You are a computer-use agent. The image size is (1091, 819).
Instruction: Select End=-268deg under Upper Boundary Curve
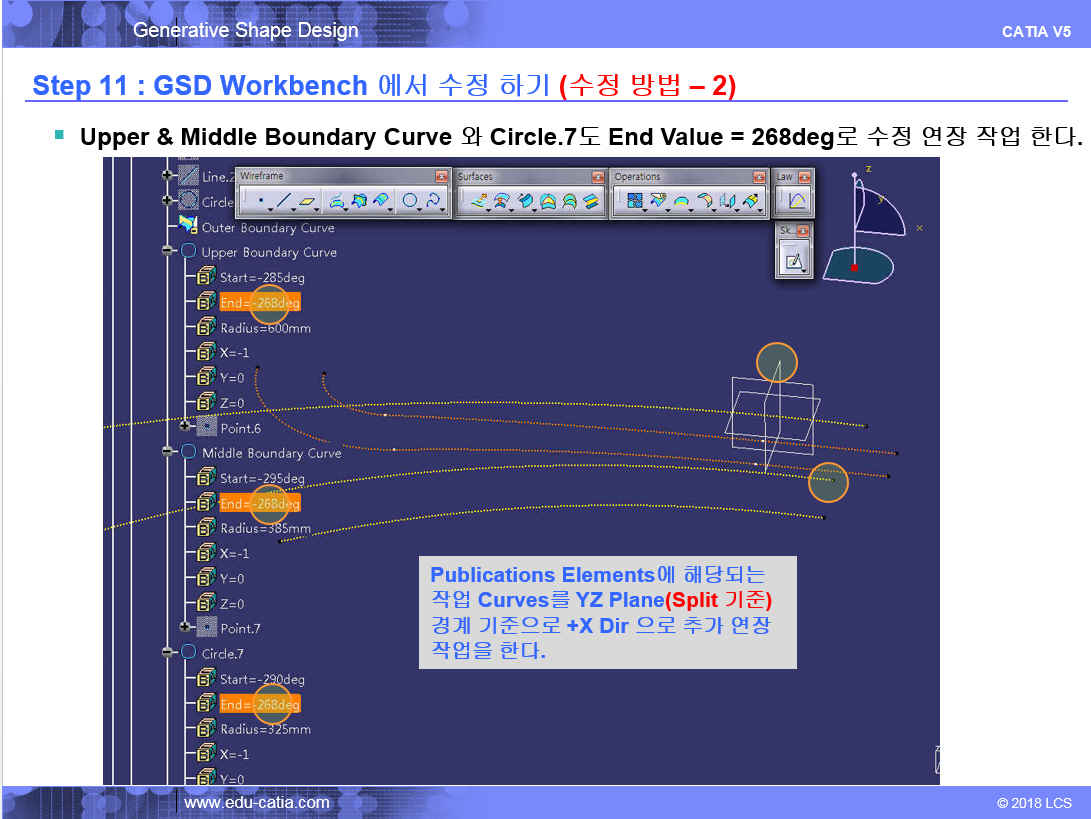pos(259,302)
